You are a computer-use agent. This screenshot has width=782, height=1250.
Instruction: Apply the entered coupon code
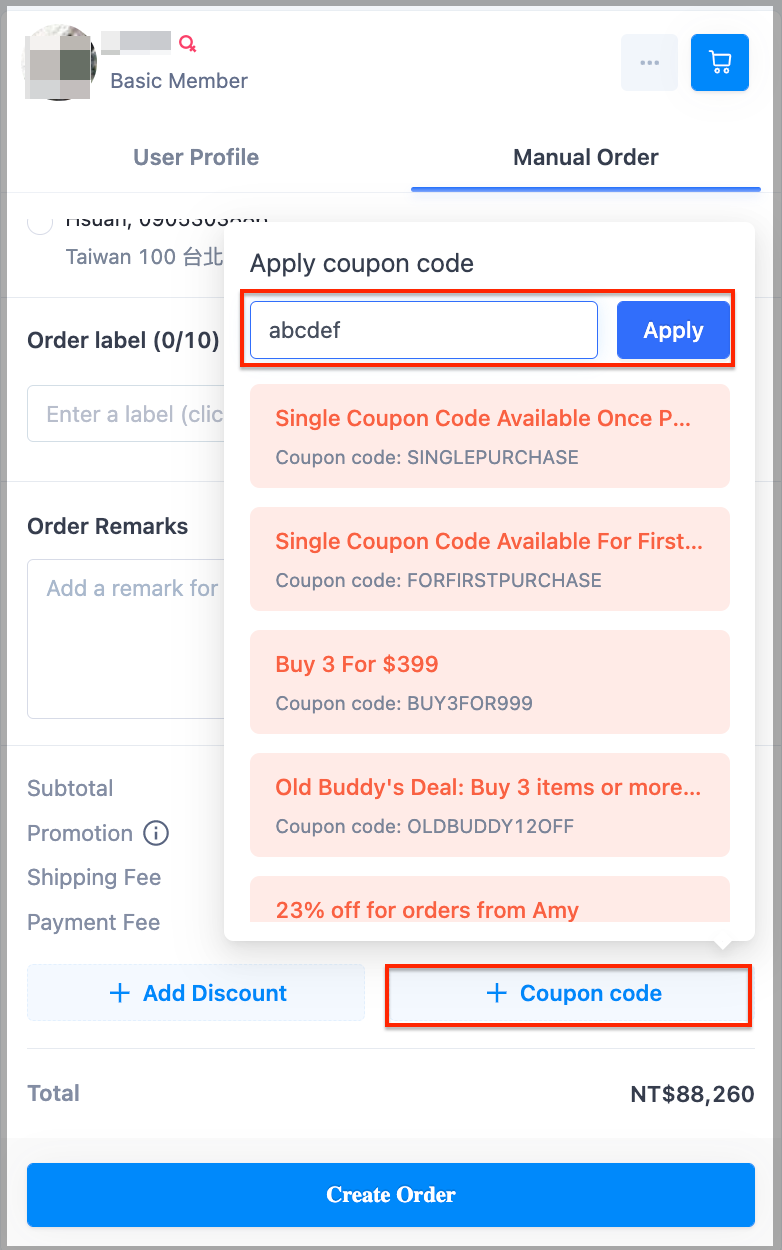674,330
